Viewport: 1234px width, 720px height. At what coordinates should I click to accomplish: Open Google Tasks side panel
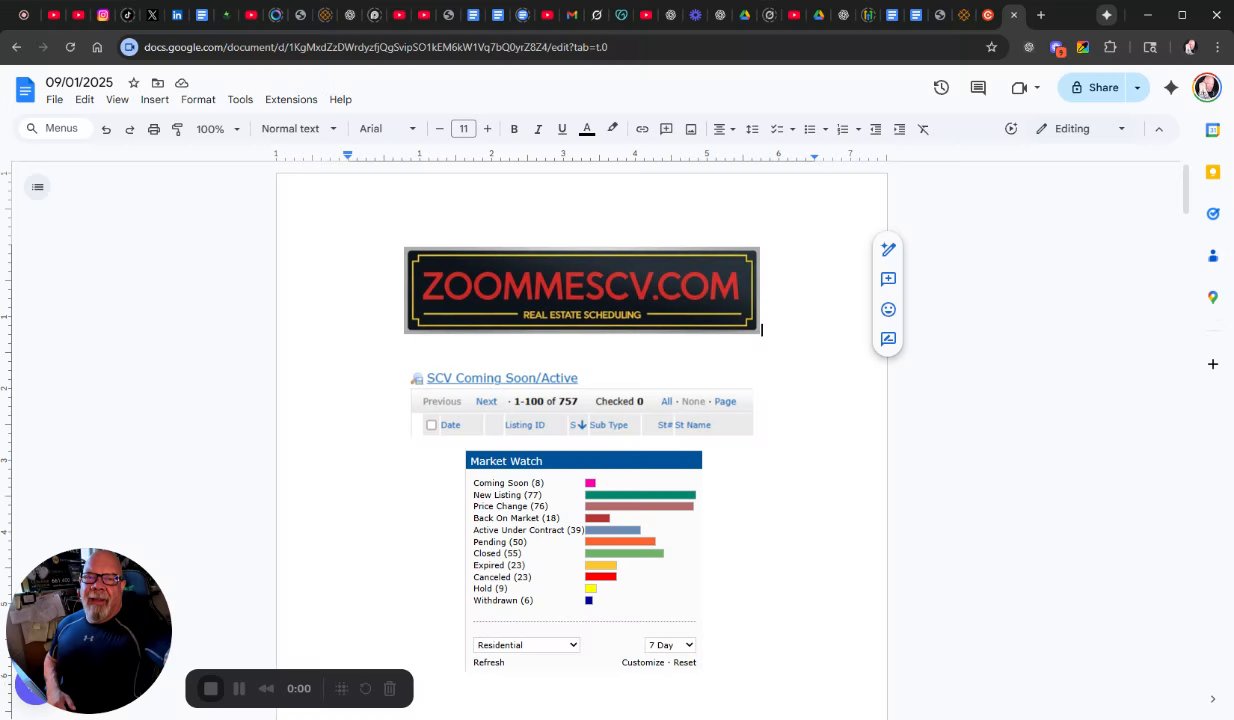[1213, 214]
